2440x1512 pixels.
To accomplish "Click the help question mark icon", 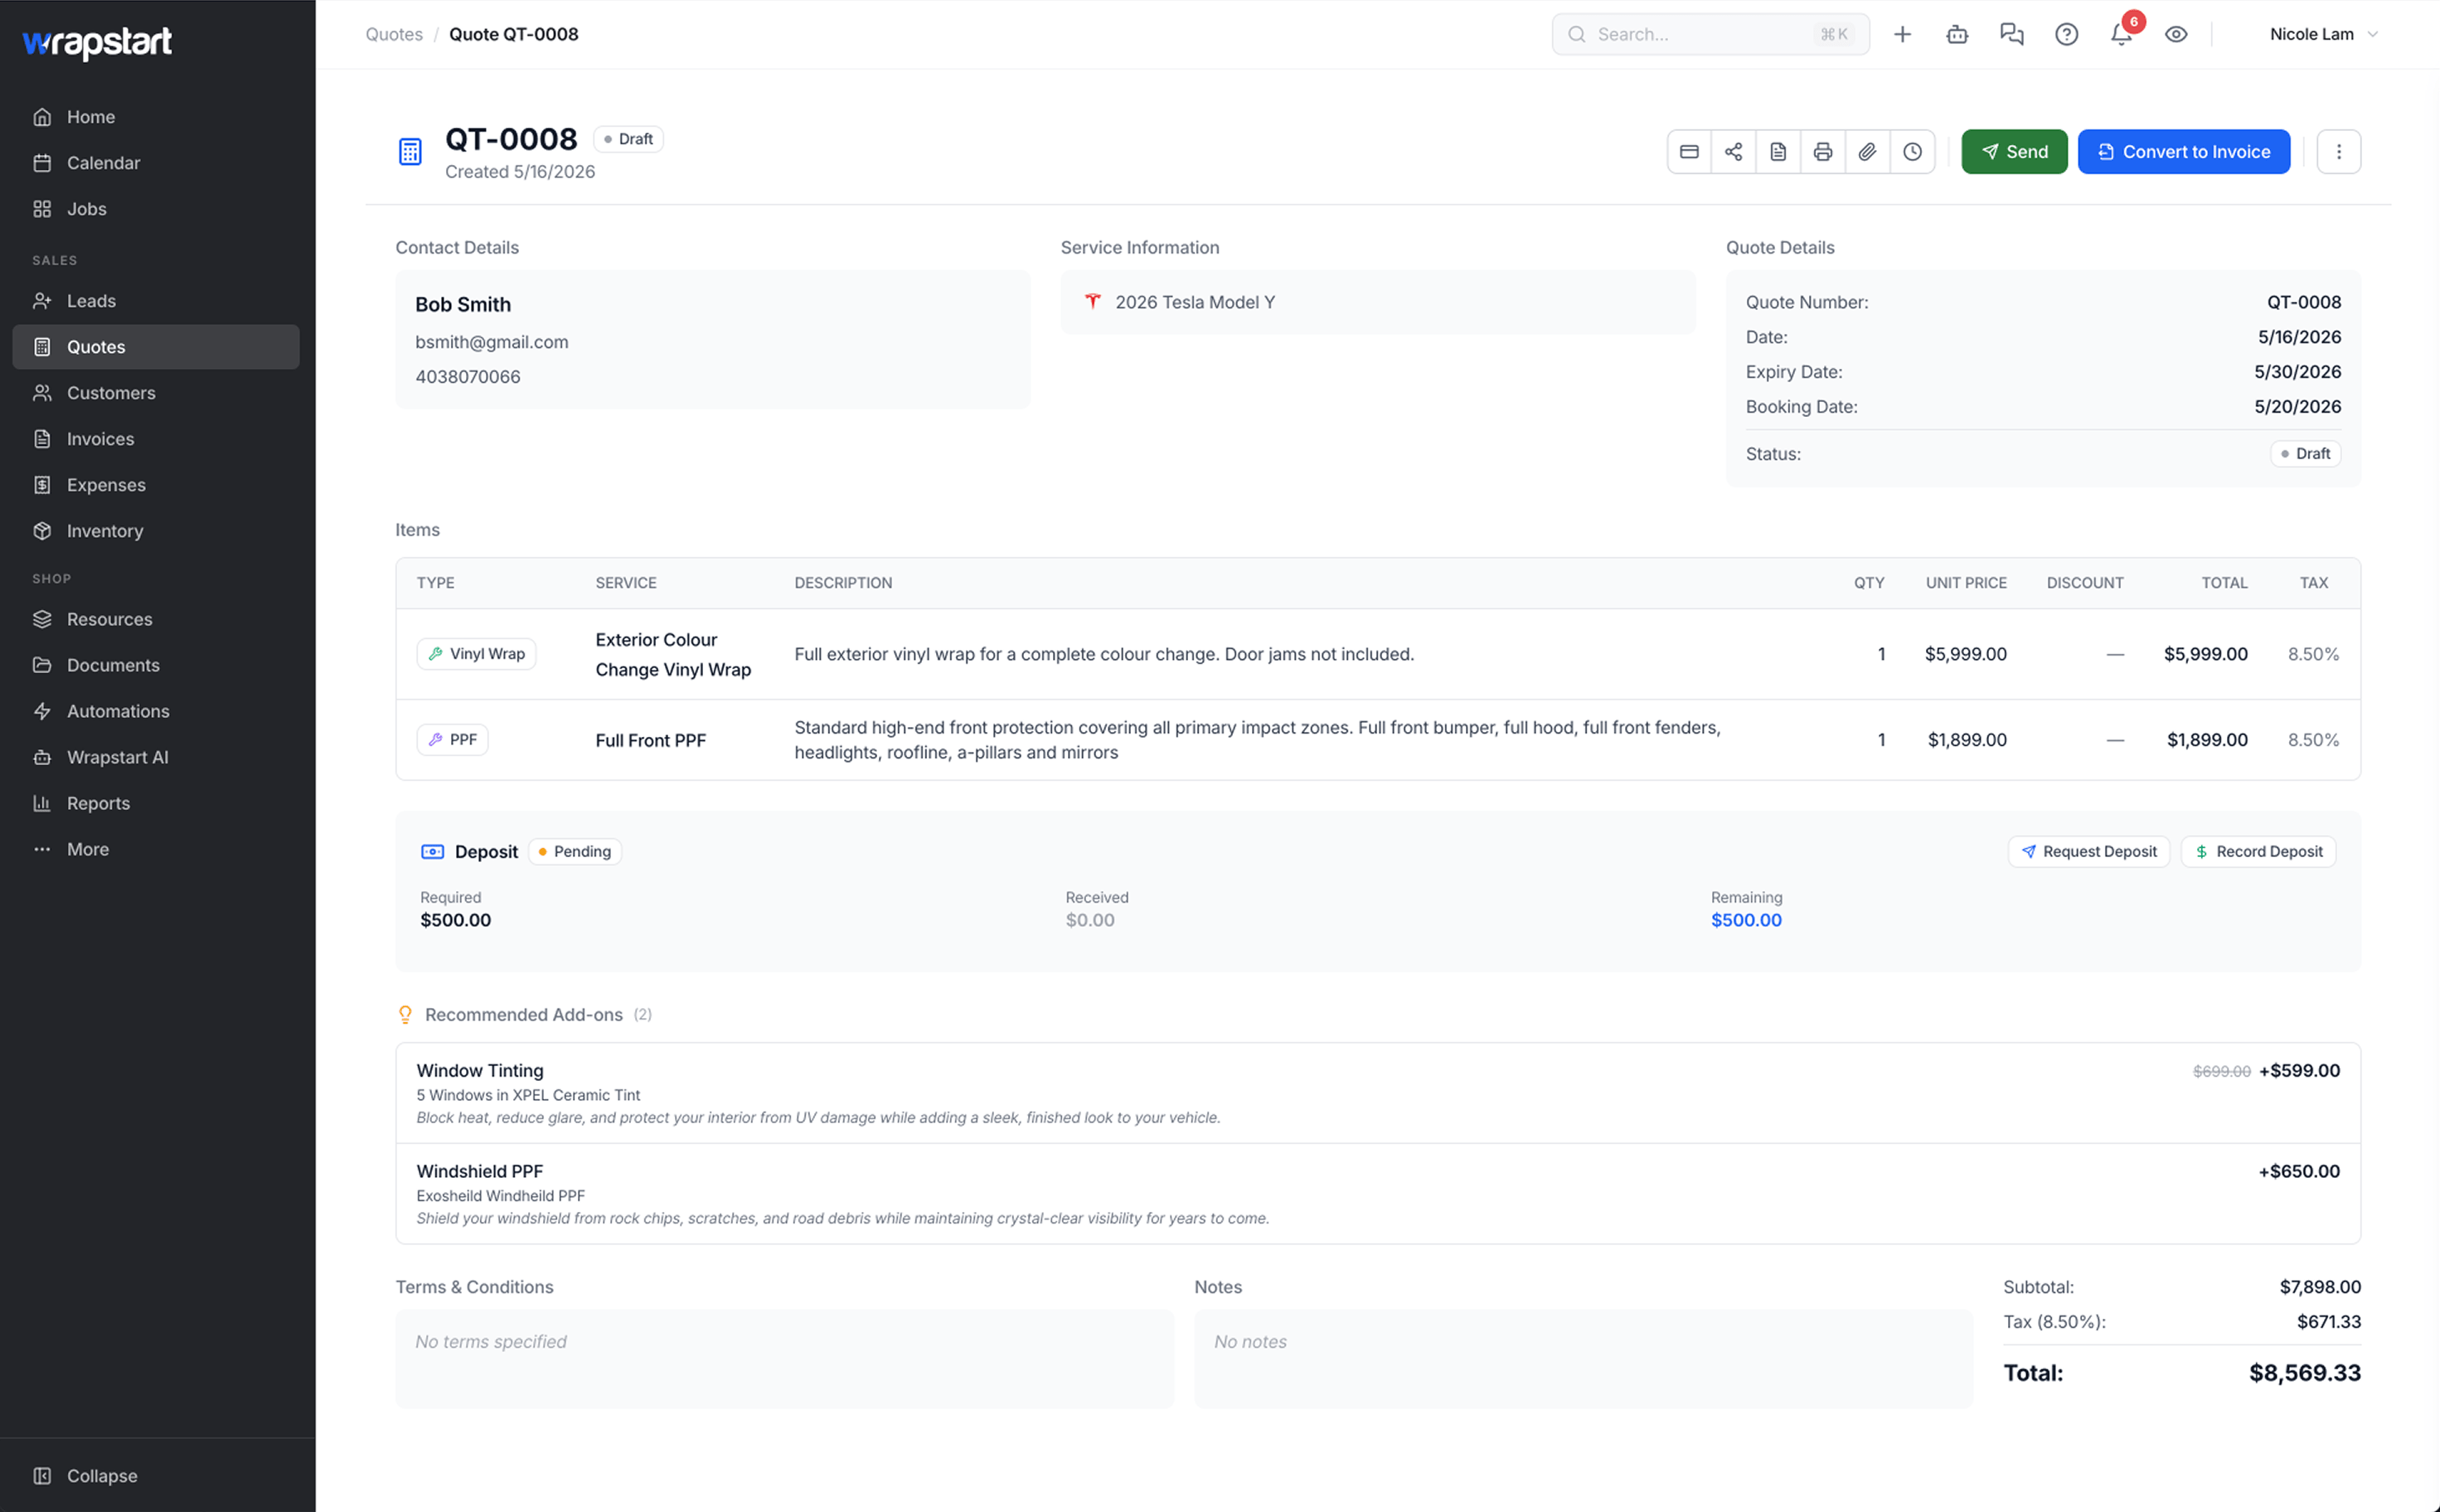I will click(2066, 34).
